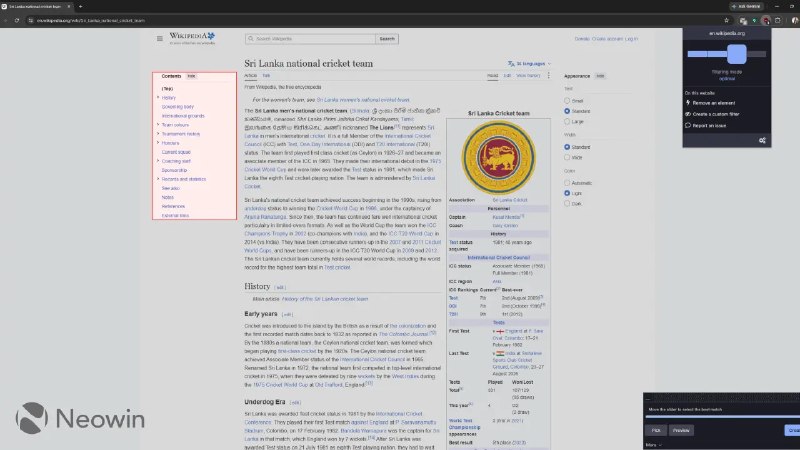The width and height of the screenshot is (800, 450).
Task: Jump to Sponsorship in contents
Action: point(174,170)
